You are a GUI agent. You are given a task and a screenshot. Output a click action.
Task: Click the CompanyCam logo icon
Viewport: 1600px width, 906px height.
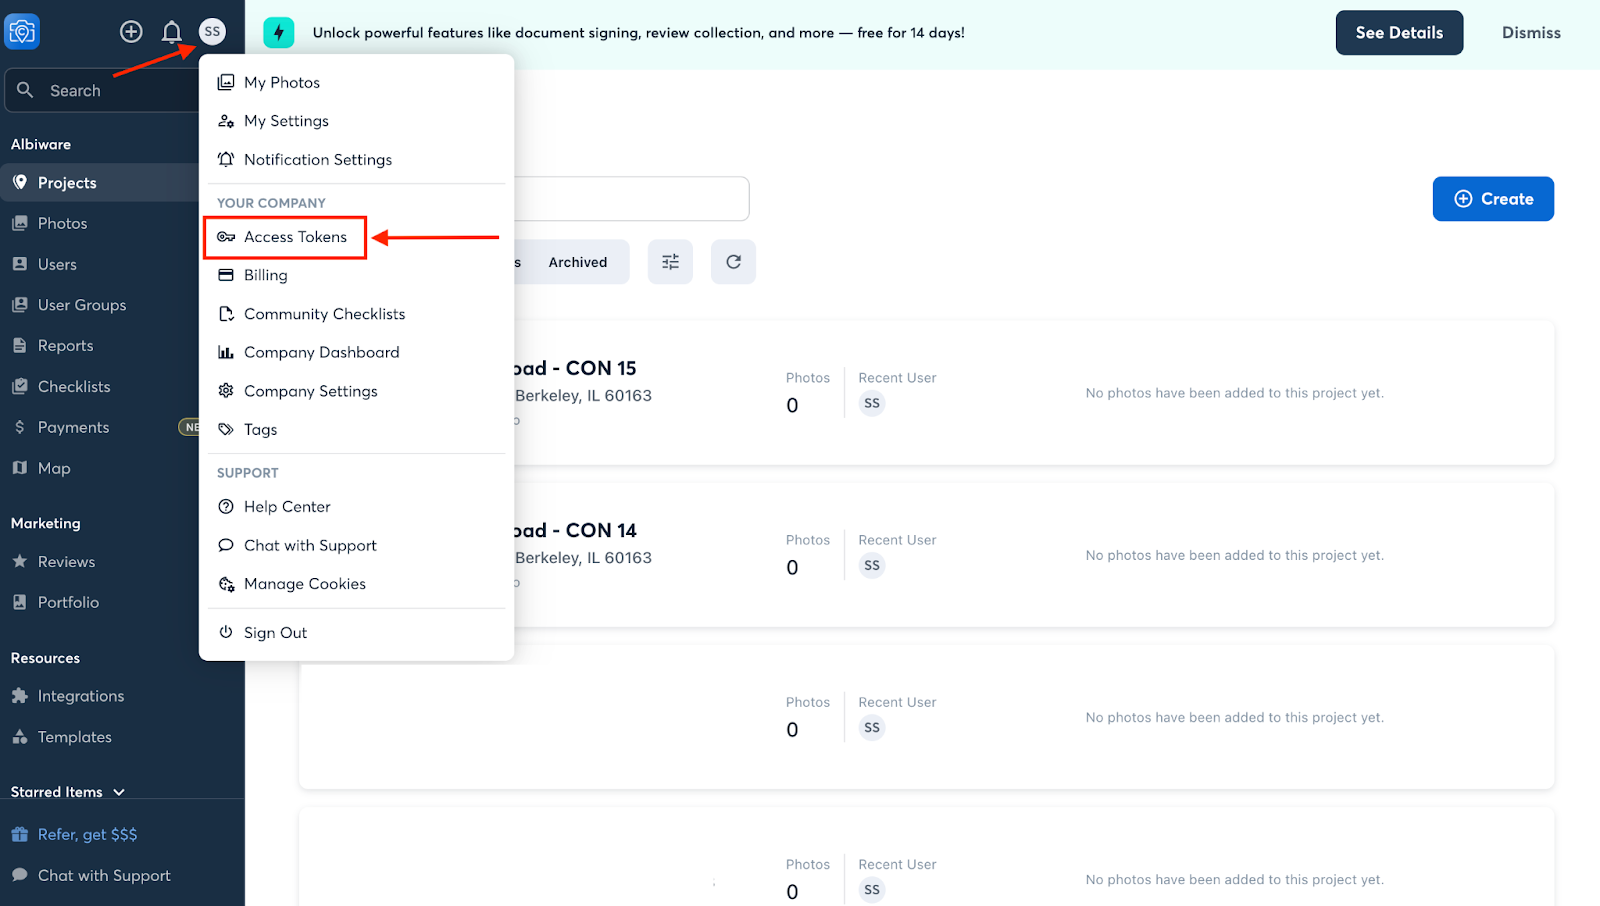click(22, 32)
